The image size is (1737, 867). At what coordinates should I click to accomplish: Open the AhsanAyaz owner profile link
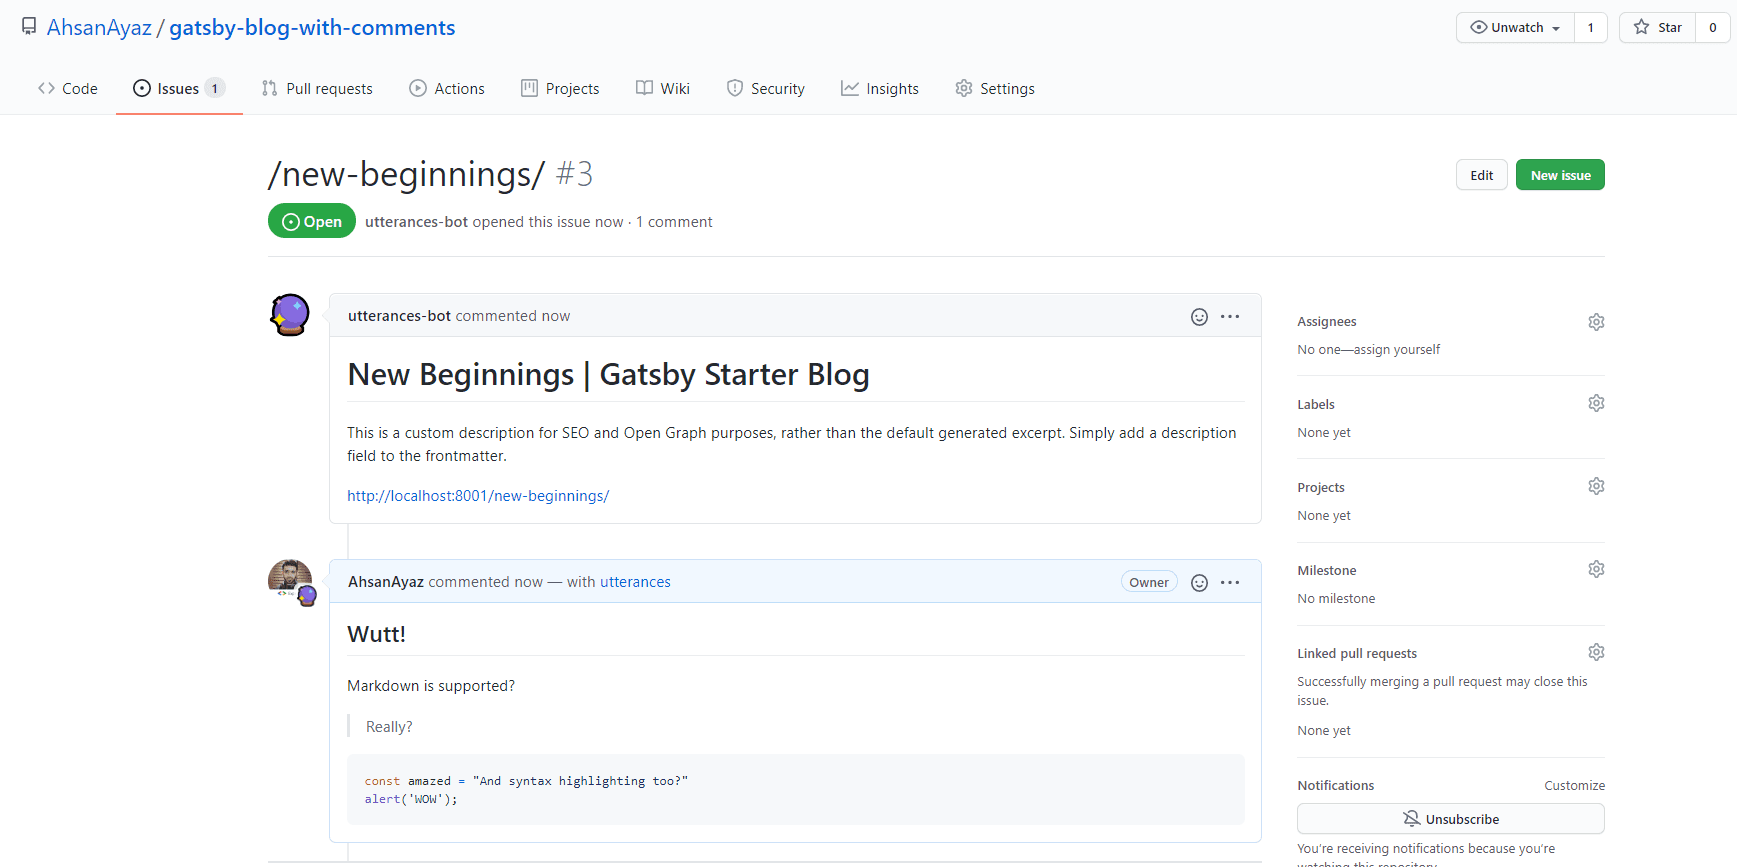click(99, 28)
